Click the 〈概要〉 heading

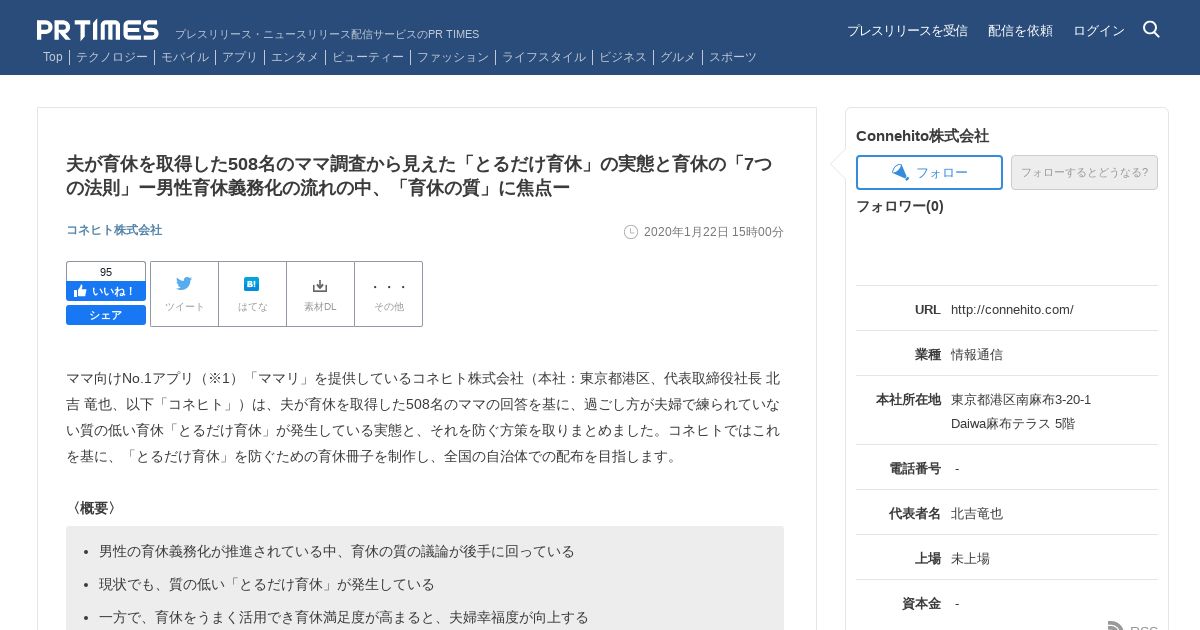click(x=94, y=508)
